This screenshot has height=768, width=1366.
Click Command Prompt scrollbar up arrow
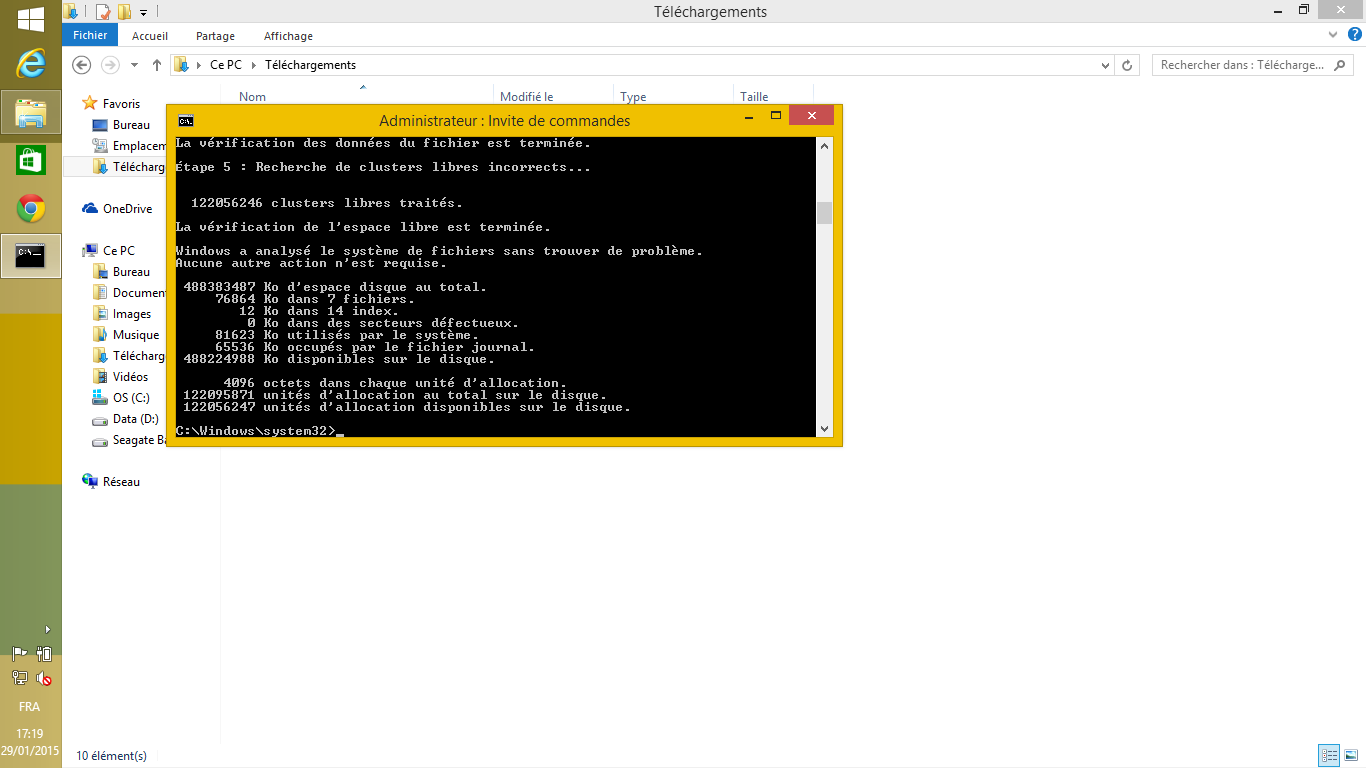pyautogui.click(x=825, y=145)
